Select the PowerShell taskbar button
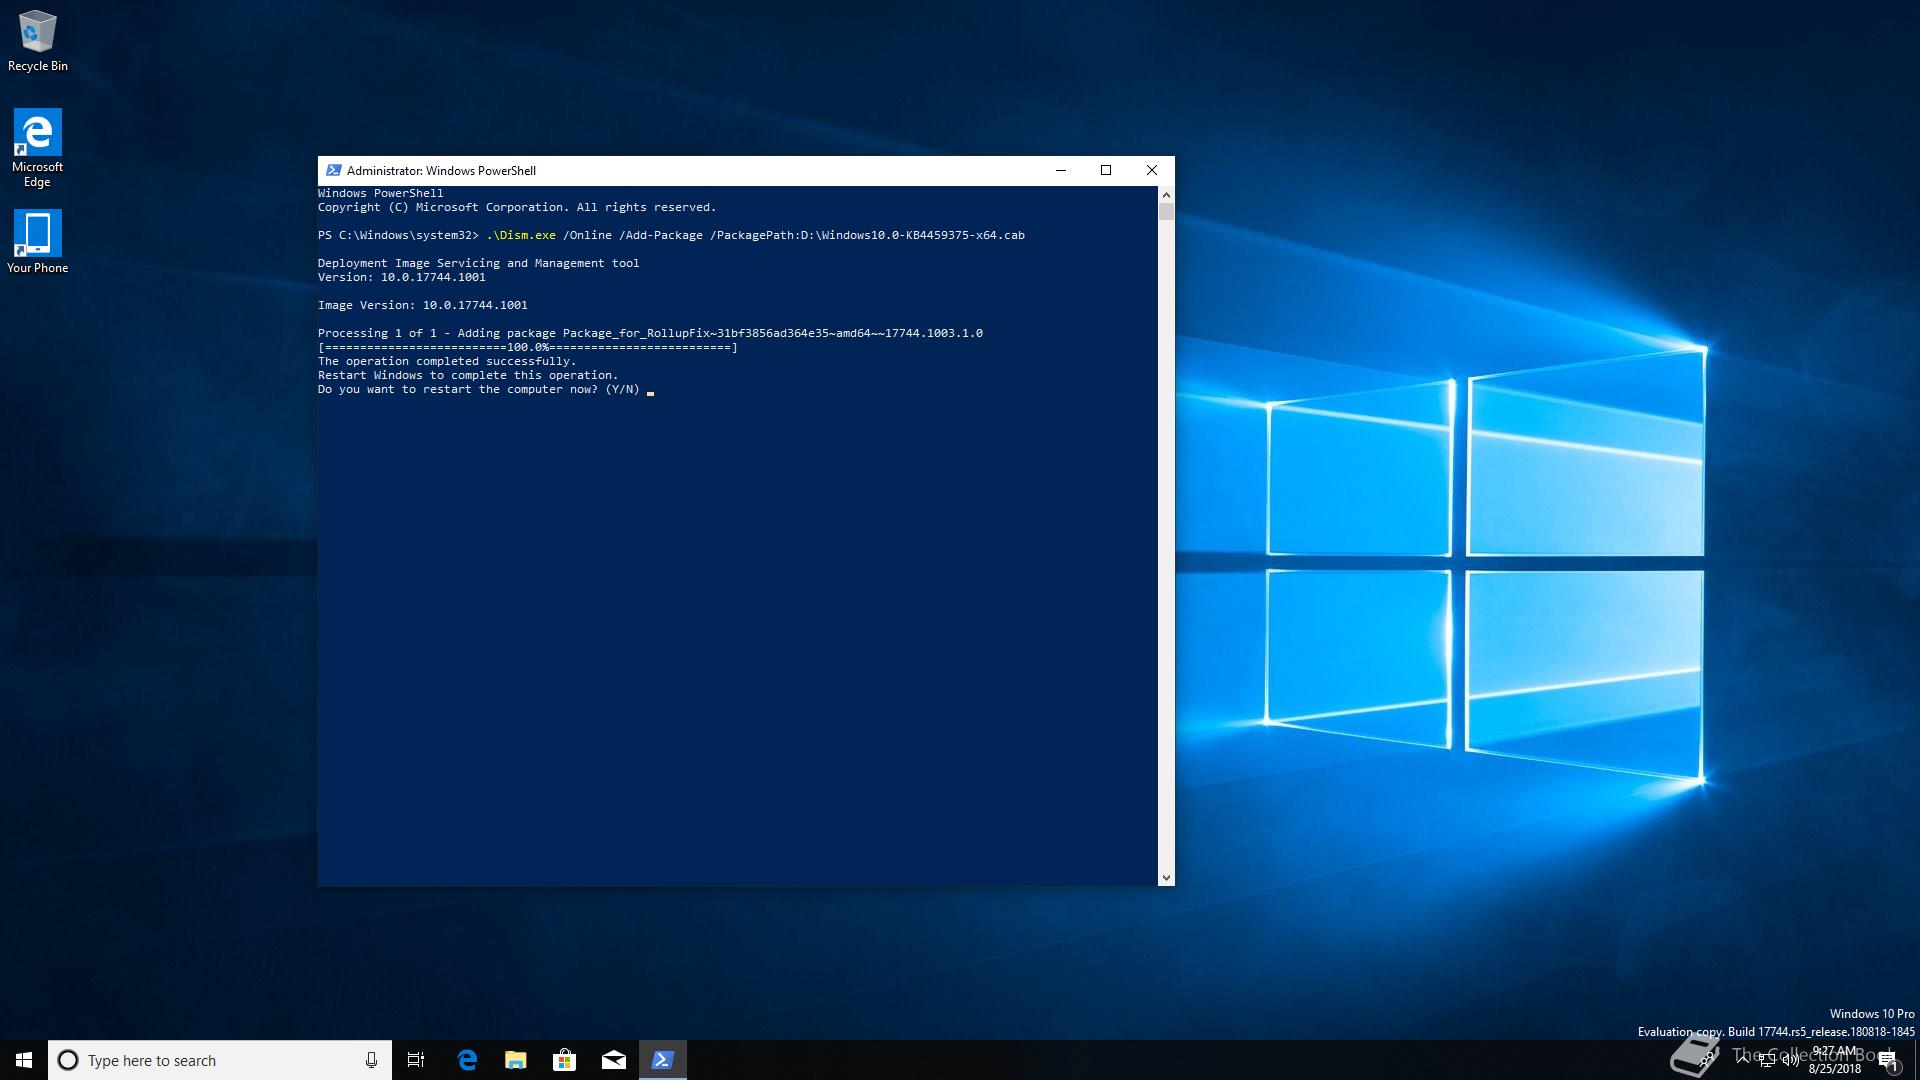This screenshot has height=1080, width=1920. [x=663, y=1060]
